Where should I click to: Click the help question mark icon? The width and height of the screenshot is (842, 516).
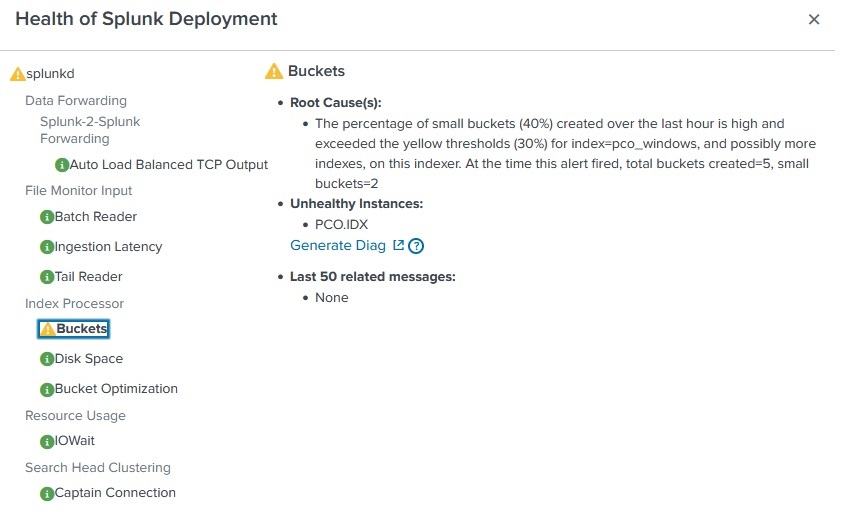coord(416,246)
